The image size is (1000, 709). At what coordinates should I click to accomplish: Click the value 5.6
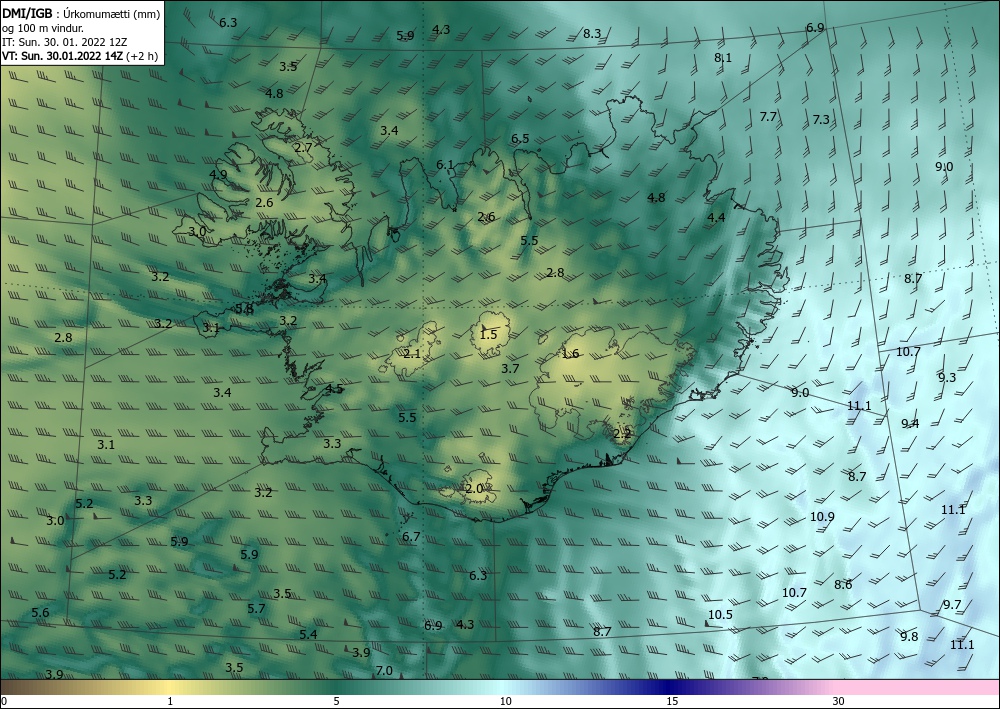point(40,613)
